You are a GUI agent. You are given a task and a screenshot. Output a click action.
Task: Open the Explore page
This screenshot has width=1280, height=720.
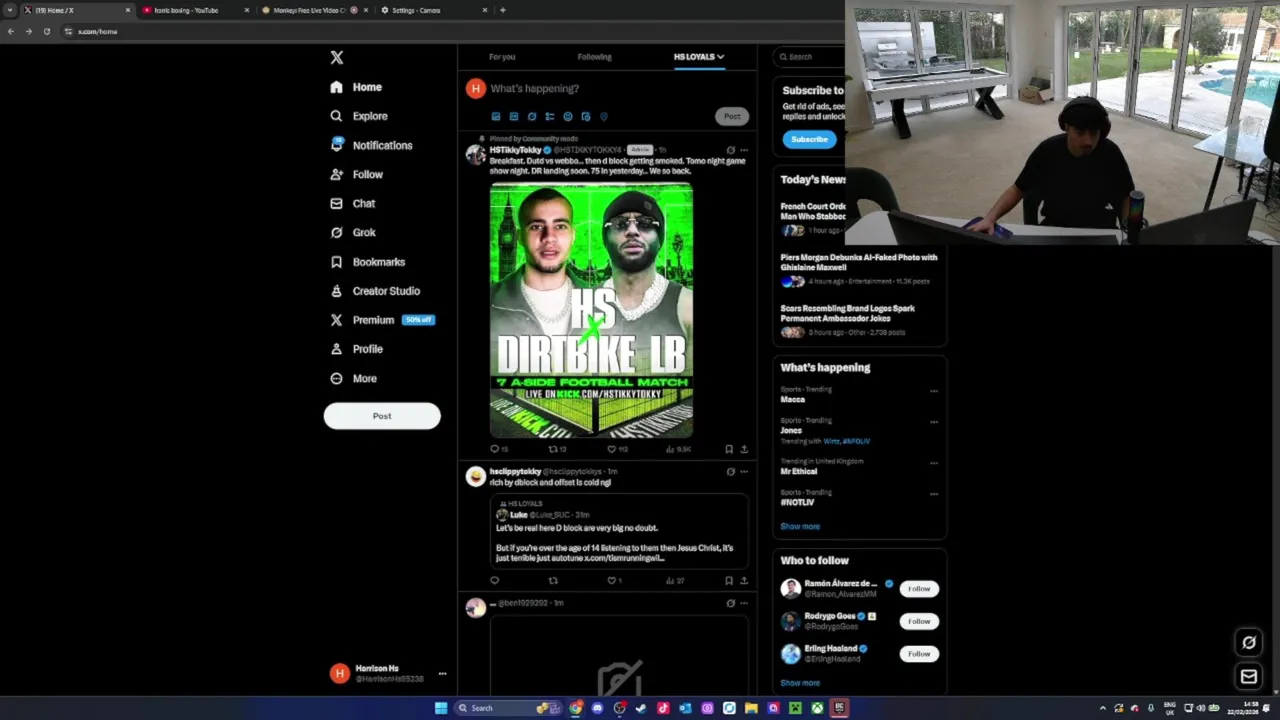pyautogui.click(x=359, y=116)
